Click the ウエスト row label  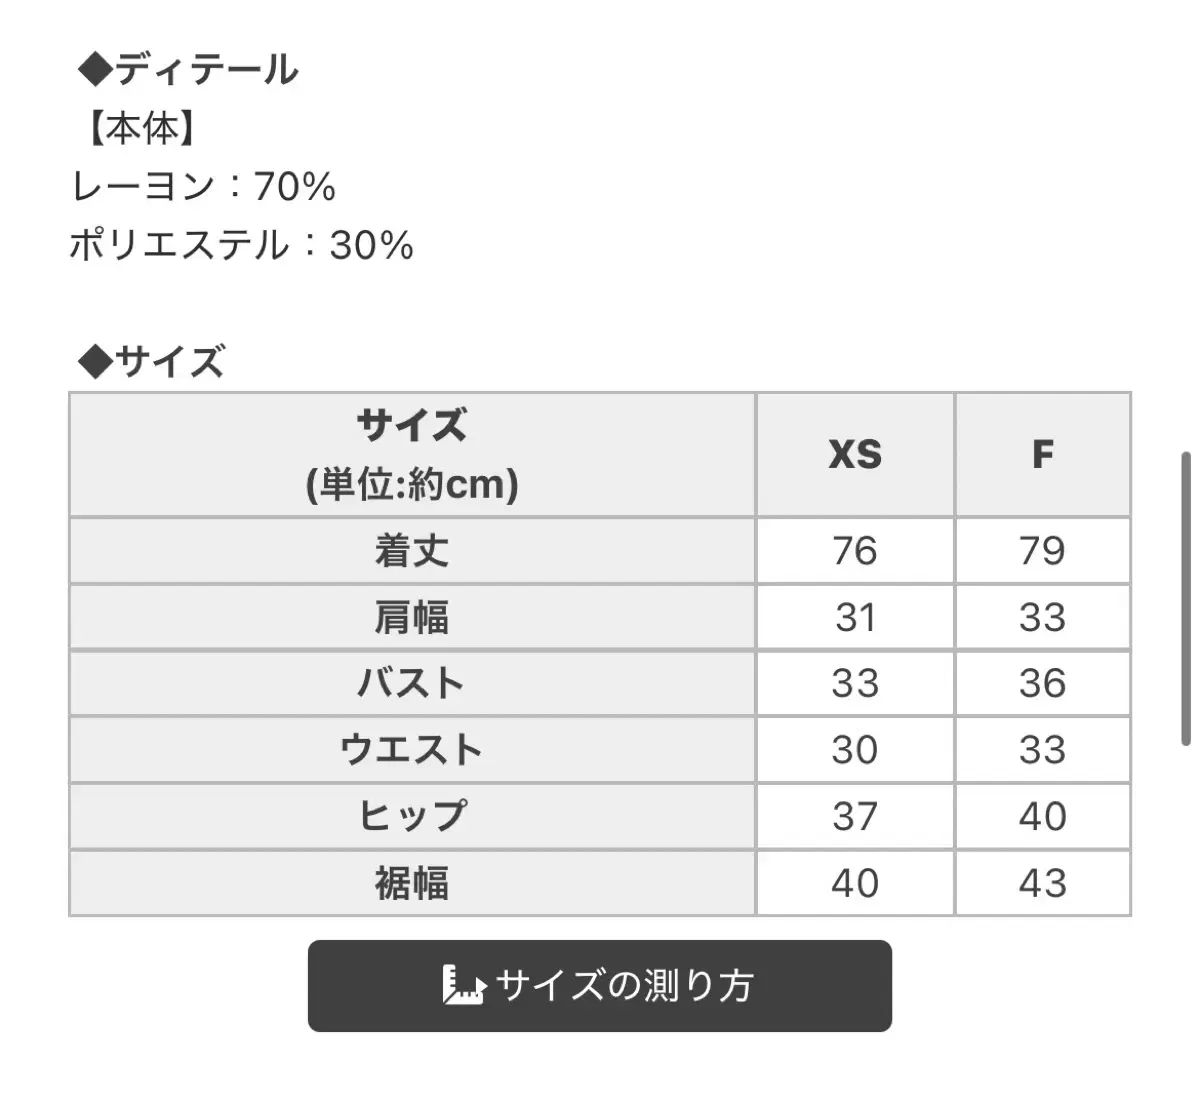[x=412, y=749]
